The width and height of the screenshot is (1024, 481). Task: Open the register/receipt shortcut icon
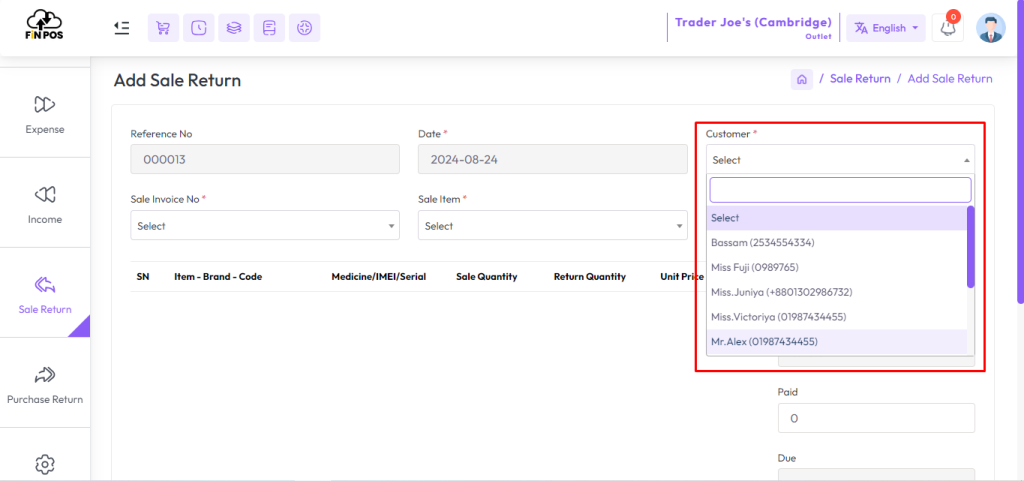tap(269, 28)
